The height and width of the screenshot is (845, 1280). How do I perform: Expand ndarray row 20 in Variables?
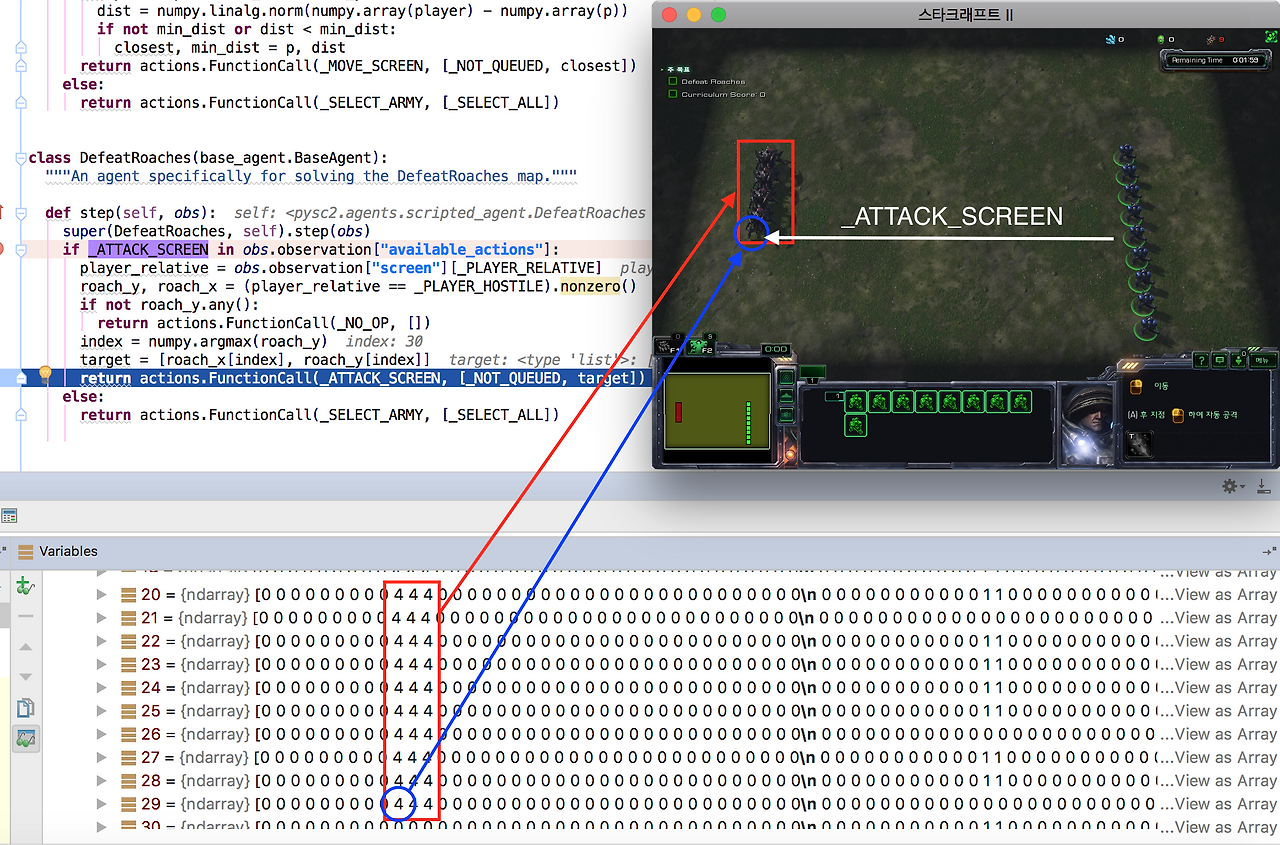pos(101,594)
